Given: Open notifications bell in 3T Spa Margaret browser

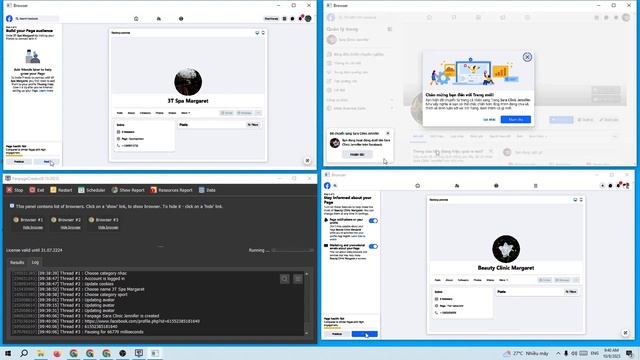Looking at the screenshot, I should click(x=300, y=18).
